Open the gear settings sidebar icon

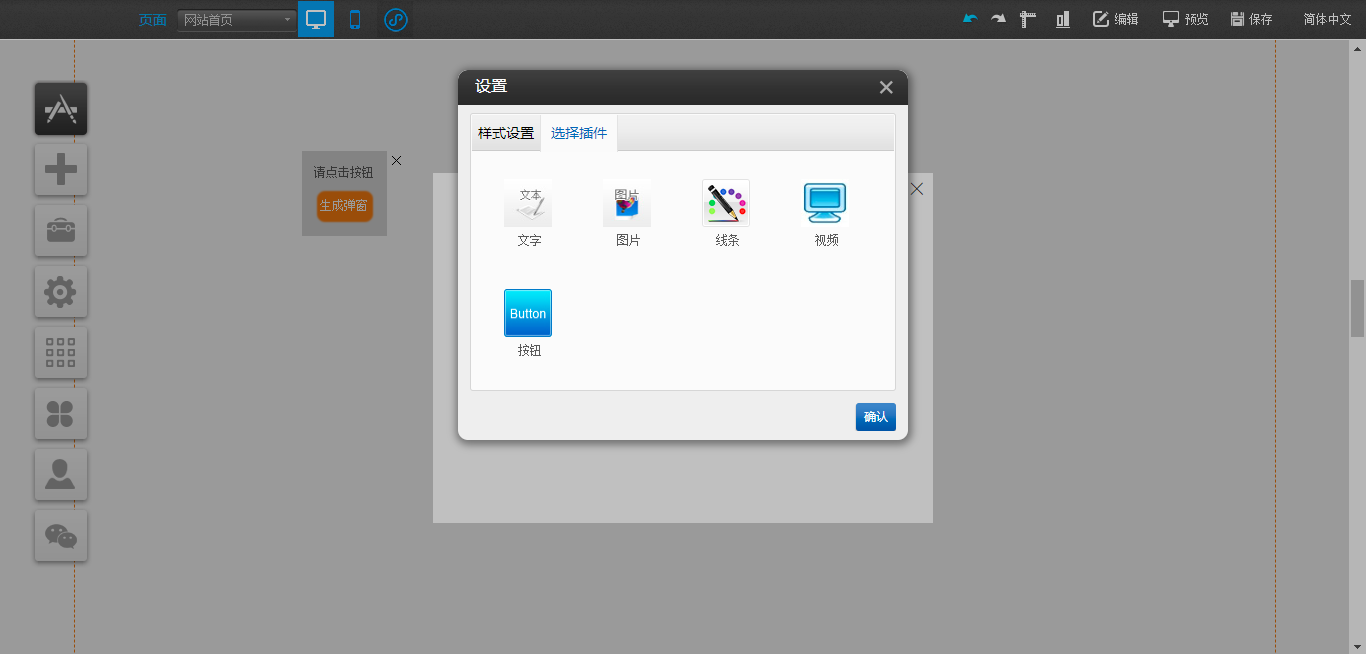click(x=61, y=292)
